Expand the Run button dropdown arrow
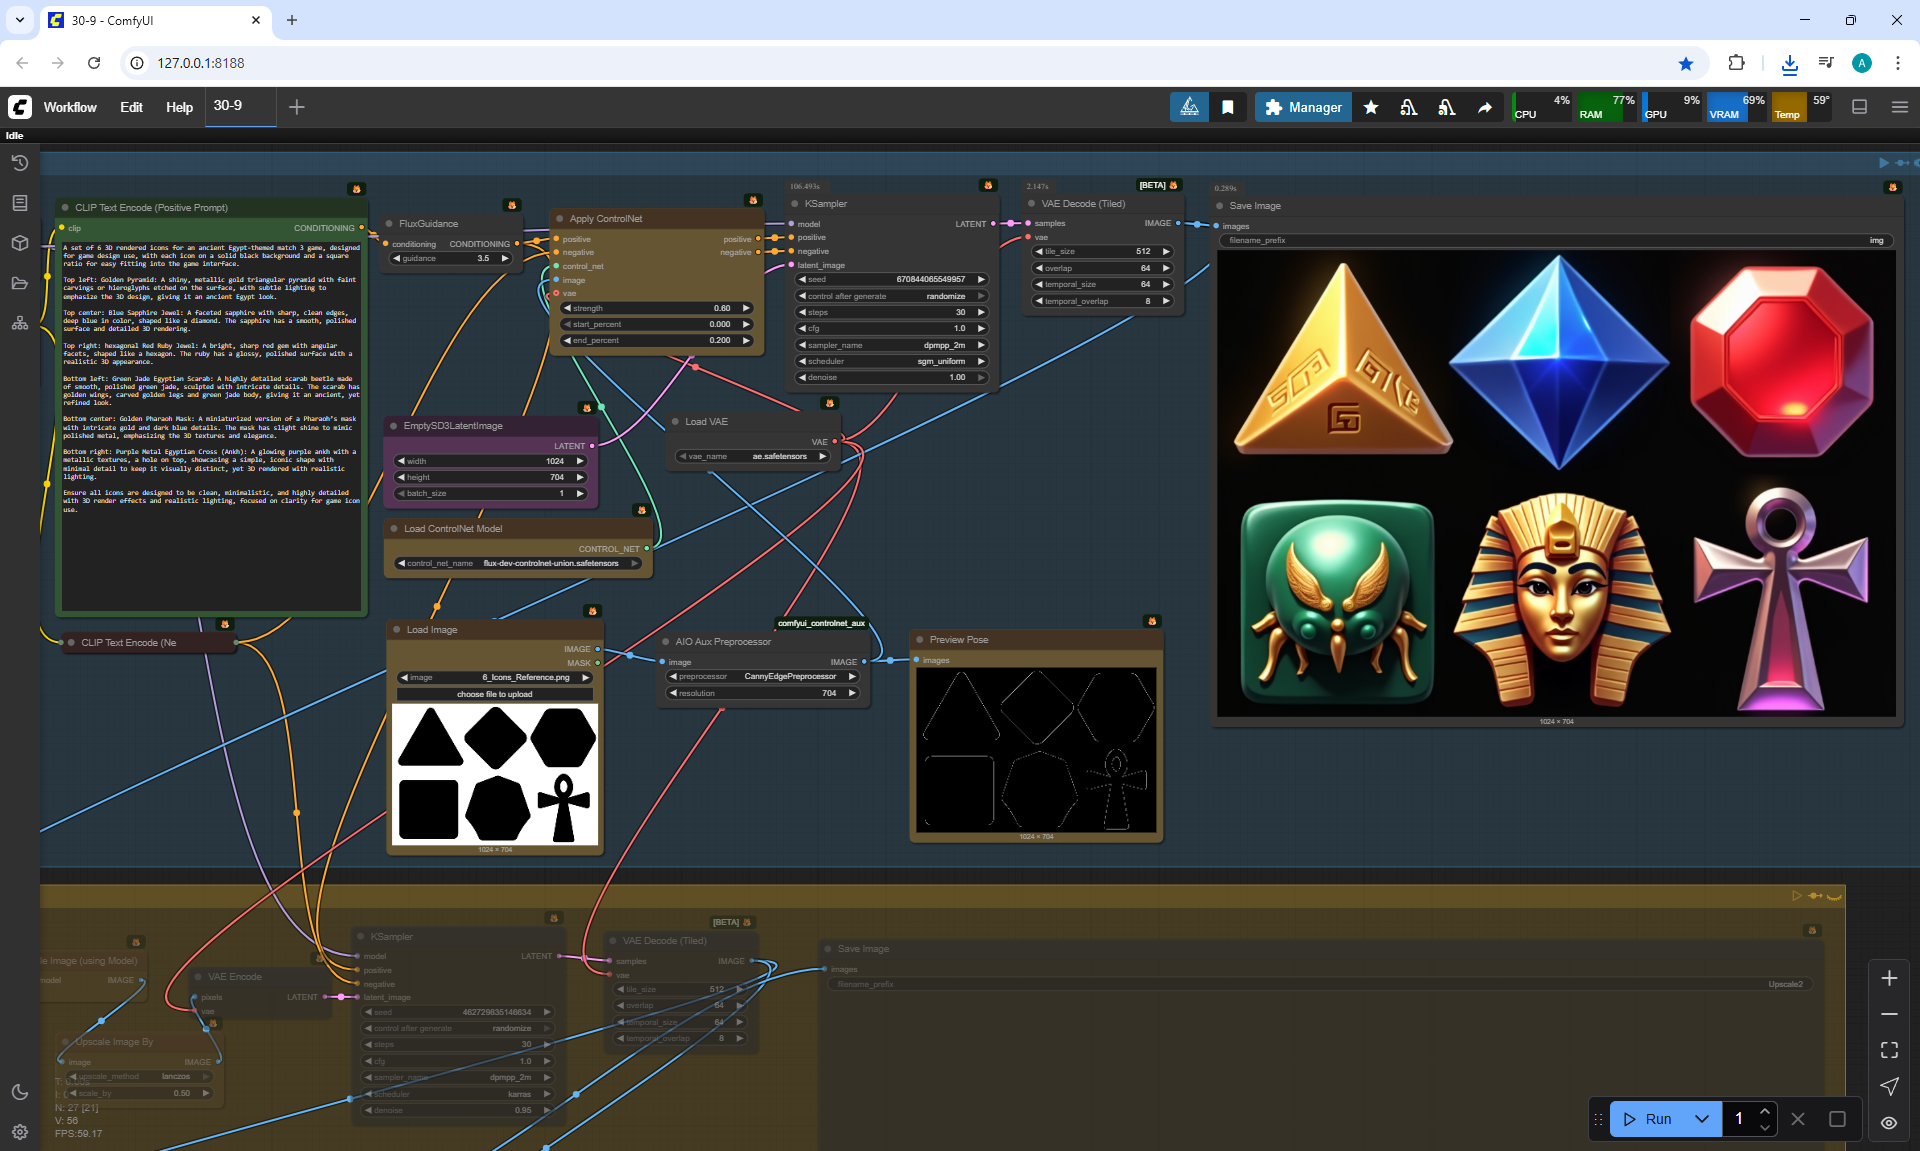The height and width of the screenshot is (1151, 1920). click(1702, 1119)
